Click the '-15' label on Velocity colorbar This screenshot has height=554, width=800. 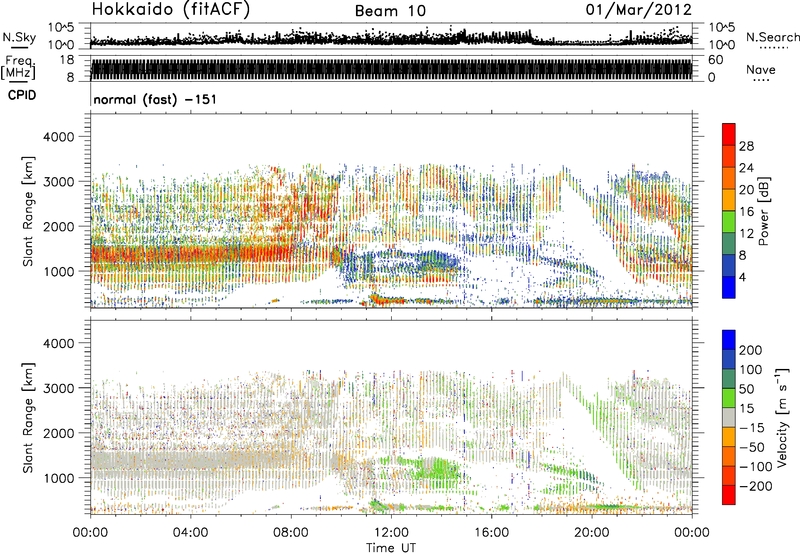click(752, 427)
